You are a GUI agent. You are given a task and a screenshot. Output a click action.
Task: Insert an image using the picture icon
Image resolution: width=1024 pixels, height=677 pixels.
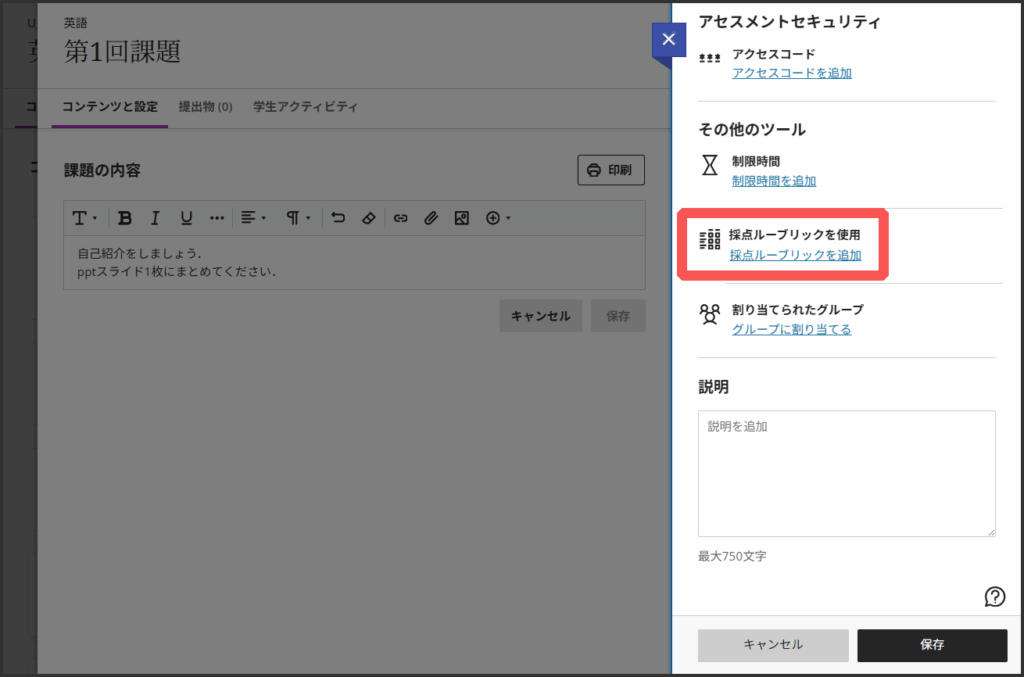pyautogui.click(x=462, y=218)
